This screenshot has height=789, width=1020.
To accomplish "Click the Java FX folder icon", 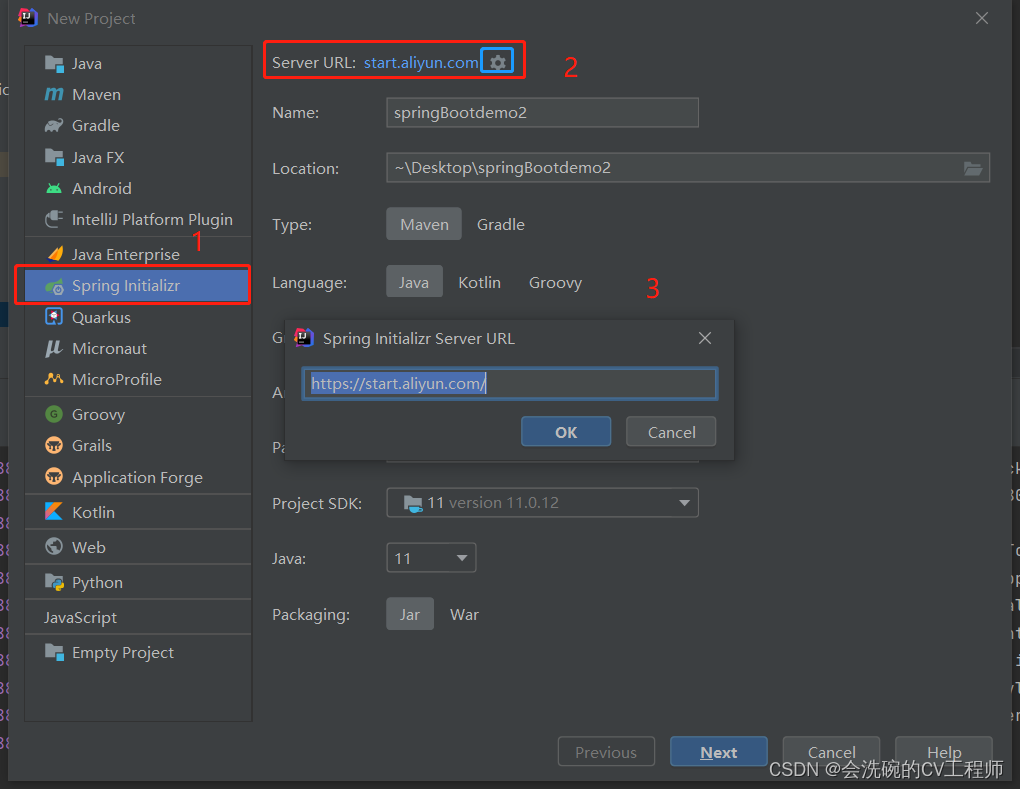I will pyautogui.click(x=54, y=157).
